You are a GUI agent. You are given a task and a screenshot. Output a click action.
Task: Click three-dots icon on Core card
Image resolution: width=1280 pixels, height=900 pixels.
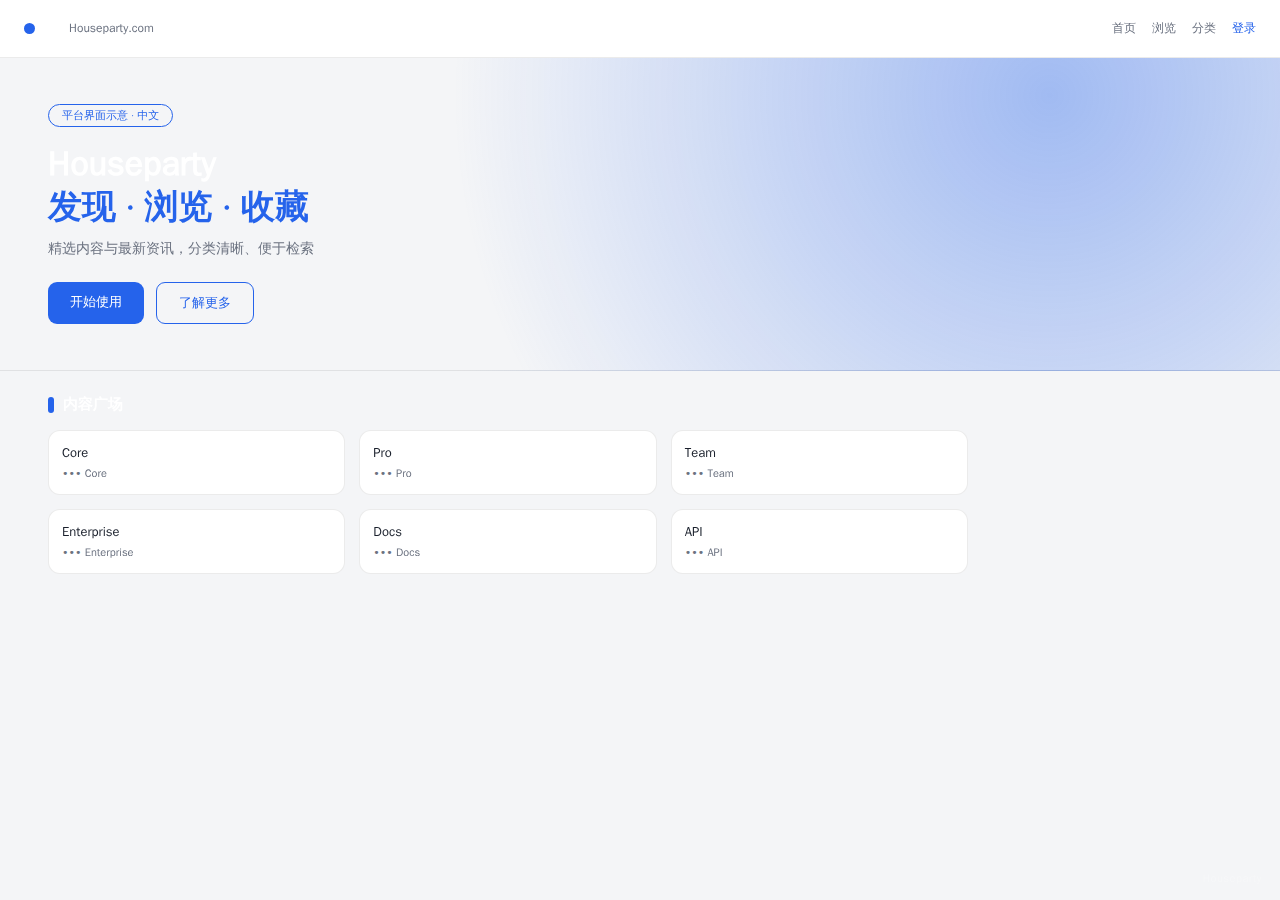pyautogui.click(x=72, y=473)
